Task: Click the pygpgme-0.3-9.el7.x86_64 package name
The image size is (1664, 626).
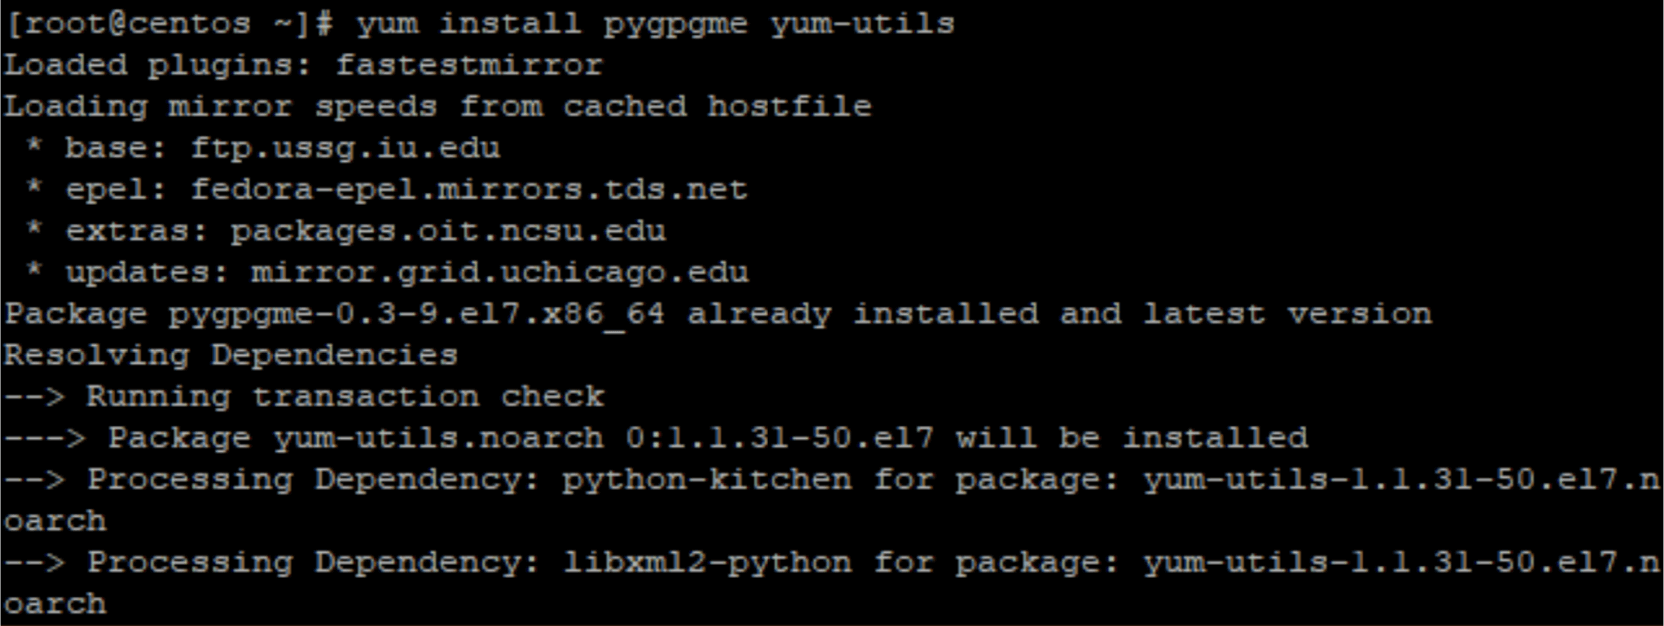Action: pos(416,314)
